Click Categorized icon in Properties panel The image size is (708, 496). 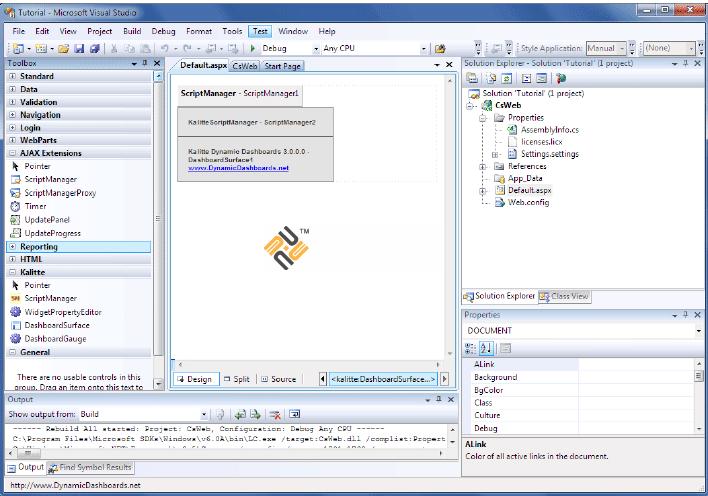pos(470,348)
